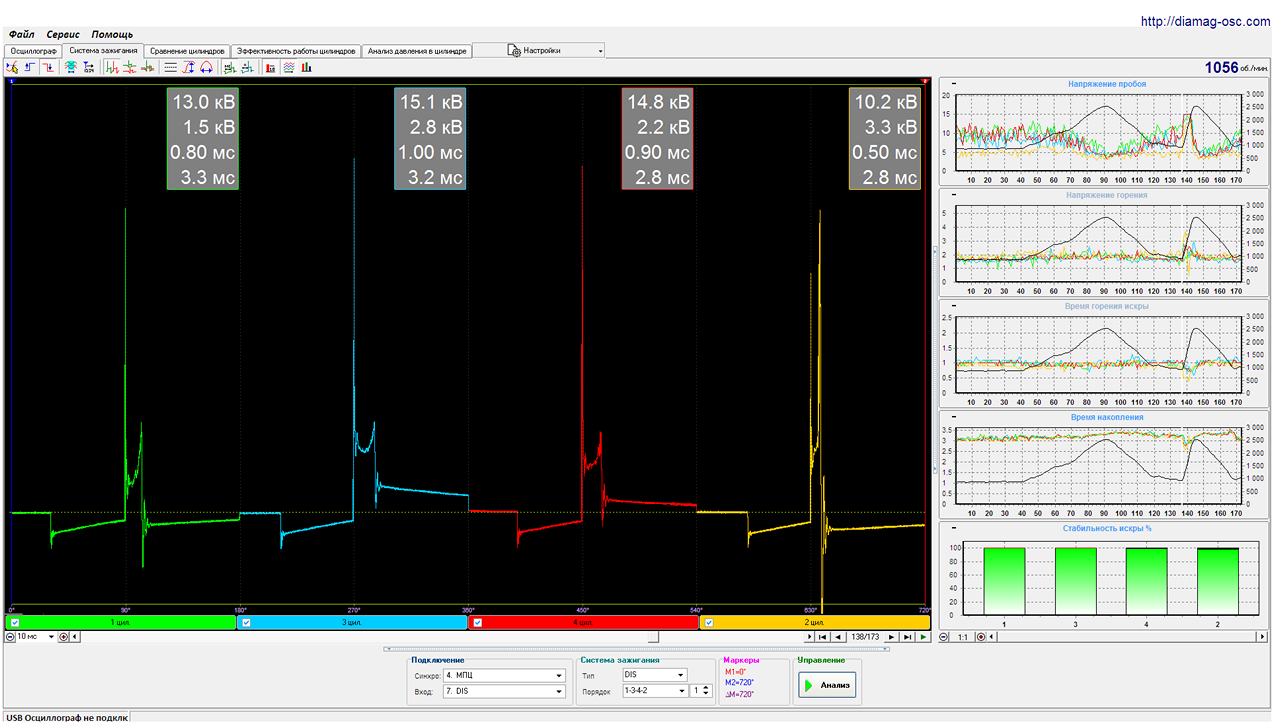Open the Помощь menu

112,34
